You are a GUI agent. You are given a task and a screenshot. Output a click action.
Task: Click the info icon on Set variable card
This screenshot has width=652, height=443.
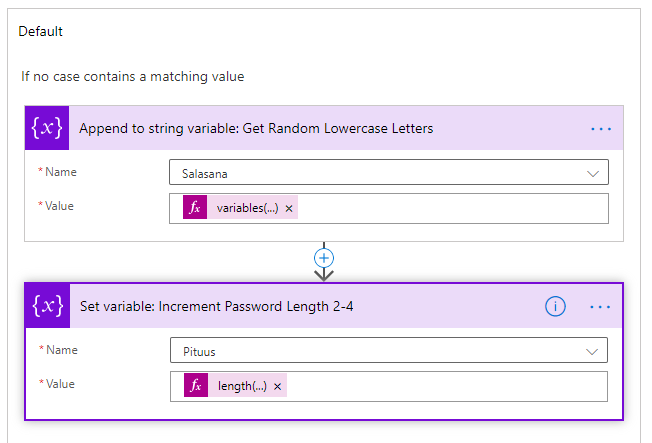coord(555,307)
